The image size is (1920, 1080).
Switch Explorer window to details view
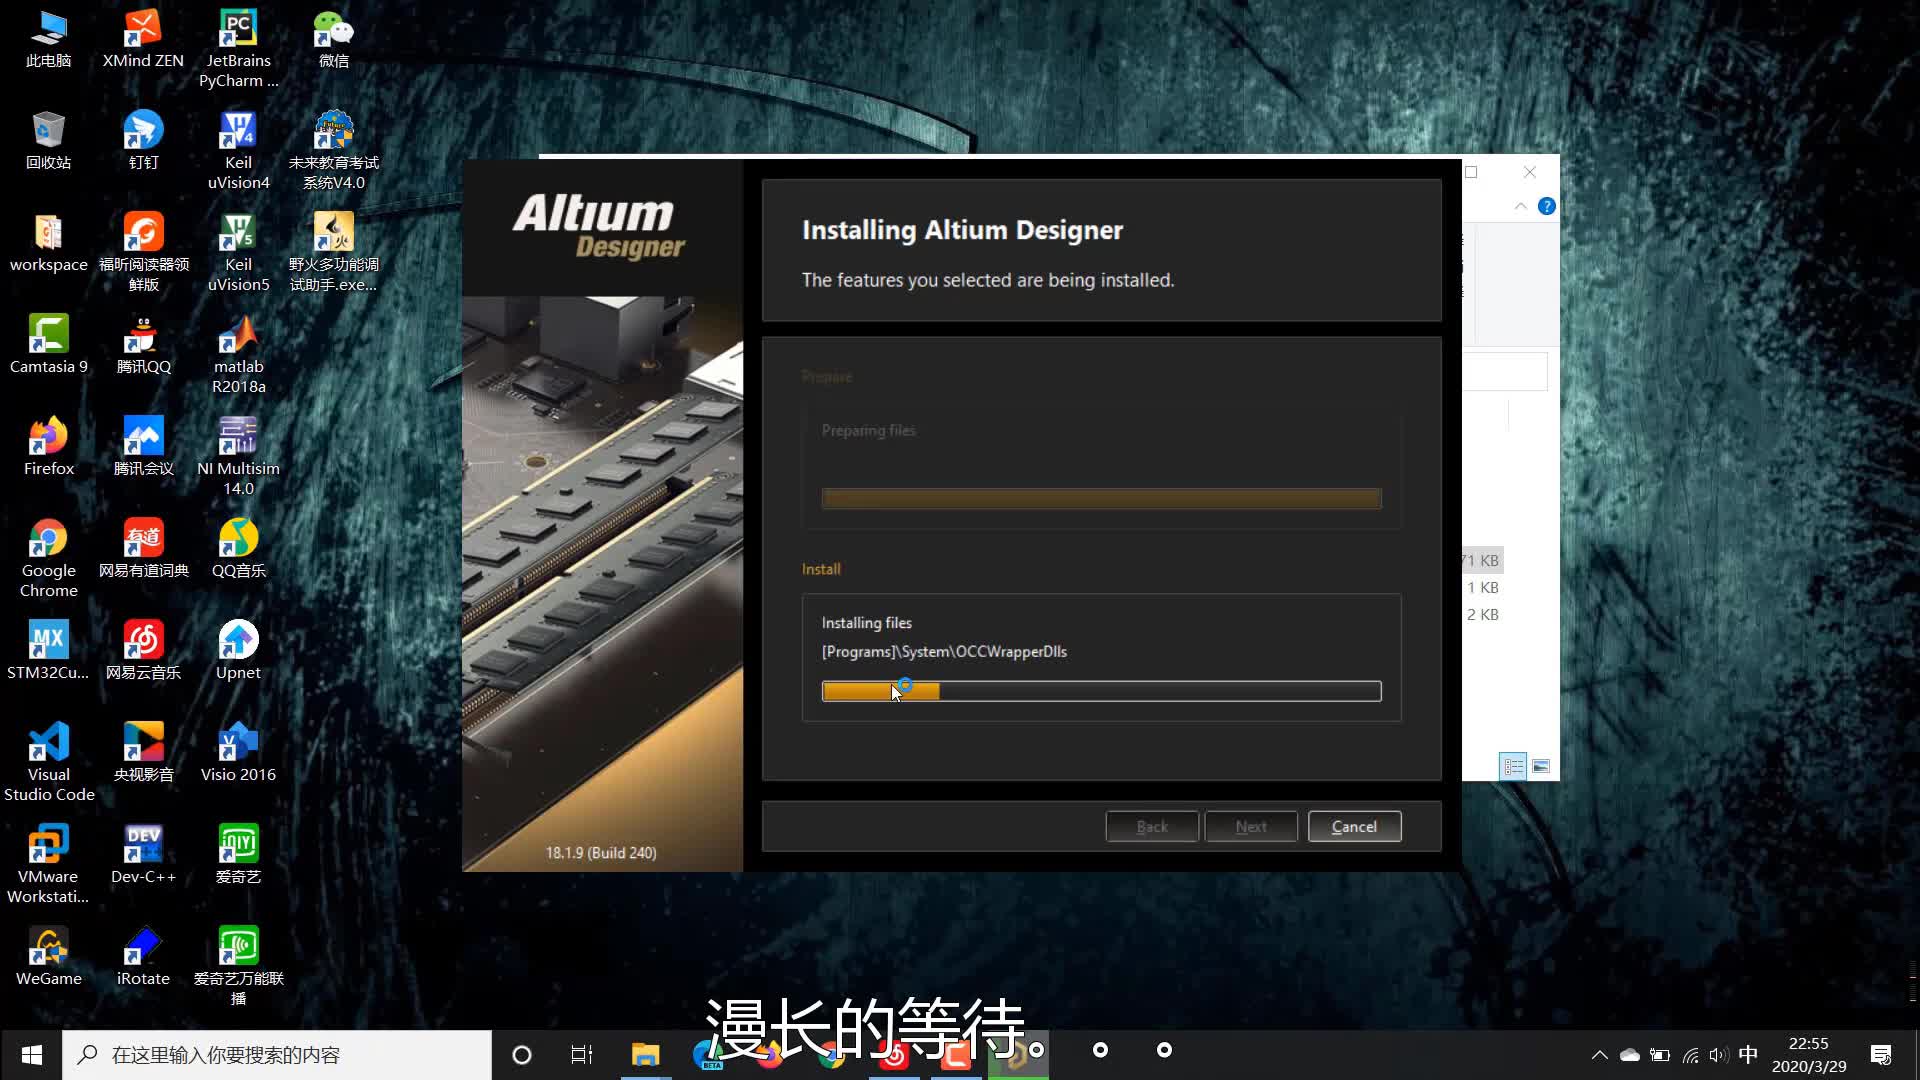1513,766
